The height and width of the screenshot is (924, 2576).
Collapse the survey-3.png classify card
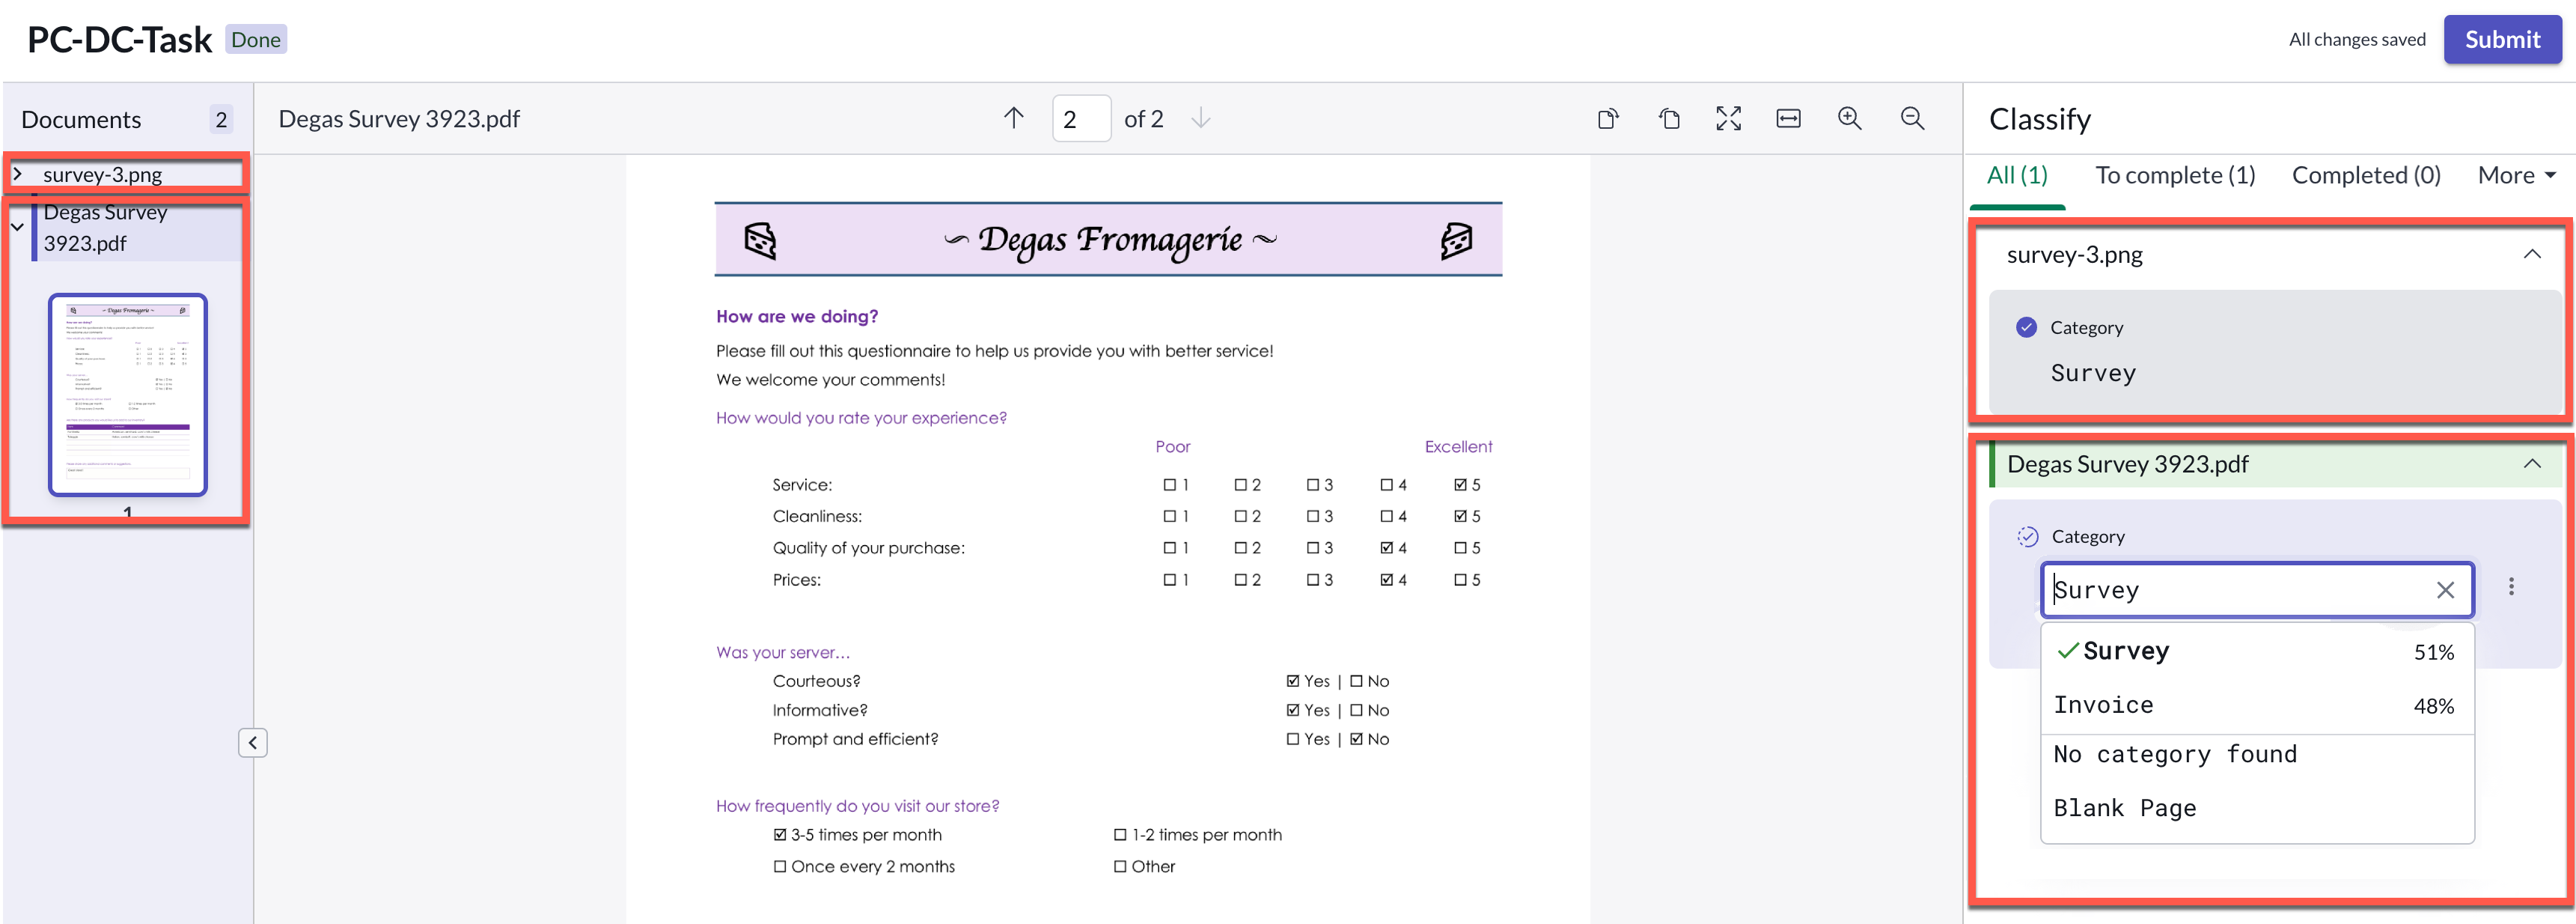point(2531,254)
